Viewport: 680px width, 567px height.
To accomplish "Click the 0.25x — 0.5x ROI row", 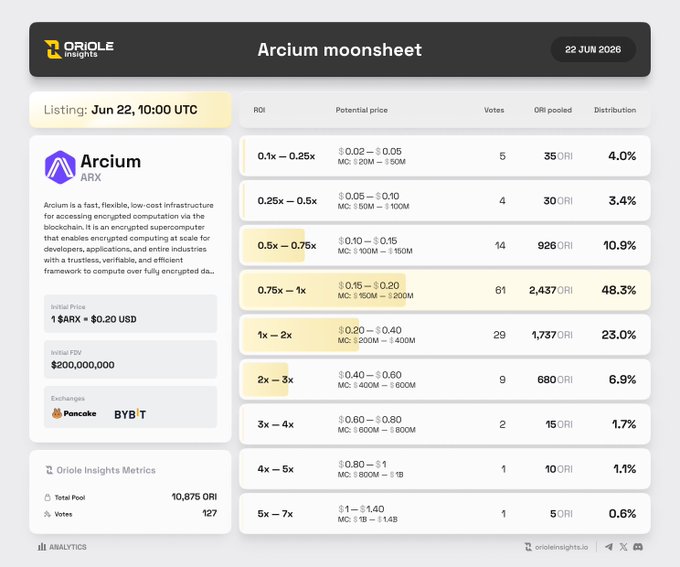I will click(445, 201).
